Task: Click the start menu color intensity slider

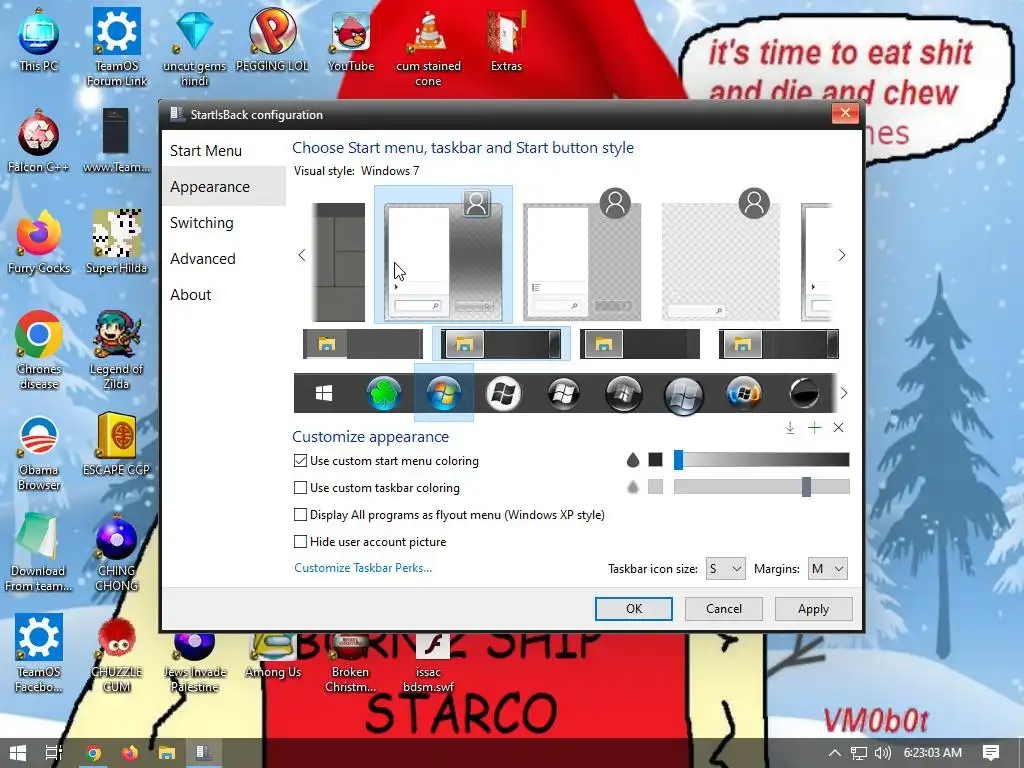Action: 761,460
